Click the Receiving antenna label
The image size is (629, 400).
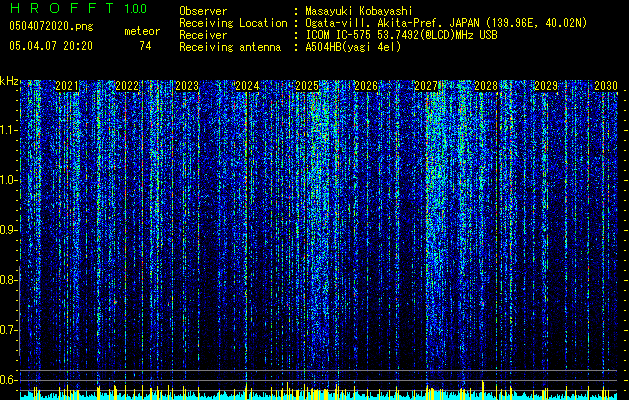tap(230, 47)
